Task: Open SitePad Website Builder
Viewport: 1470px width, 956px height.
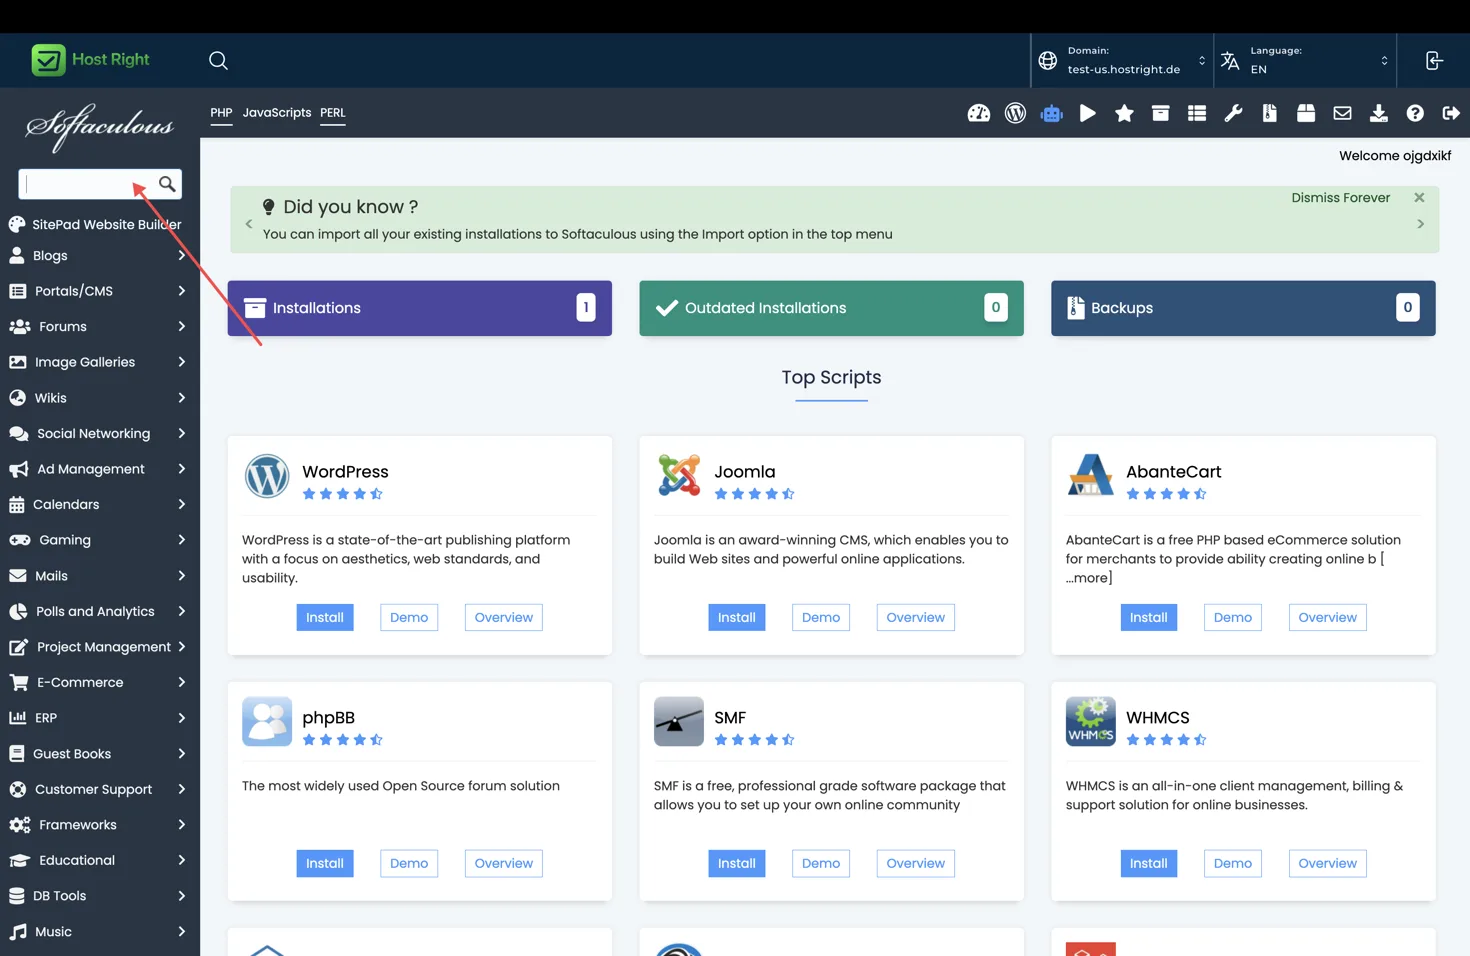Action: pos(96,225)
